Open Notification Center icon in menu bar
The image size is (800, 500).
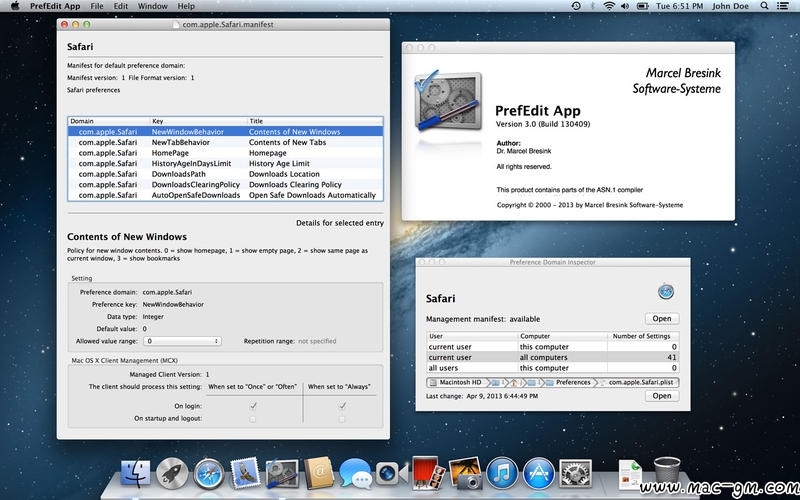tap(782, 6)
